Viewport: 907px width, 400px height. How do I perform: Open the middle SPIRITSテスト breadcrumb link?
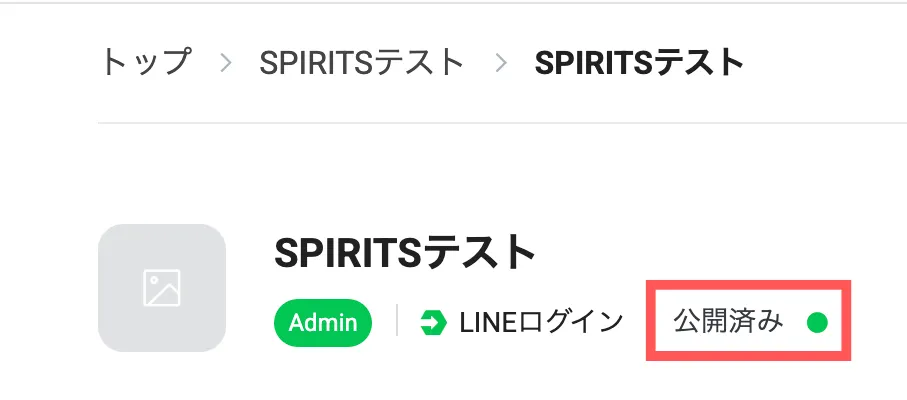point(362,63)
